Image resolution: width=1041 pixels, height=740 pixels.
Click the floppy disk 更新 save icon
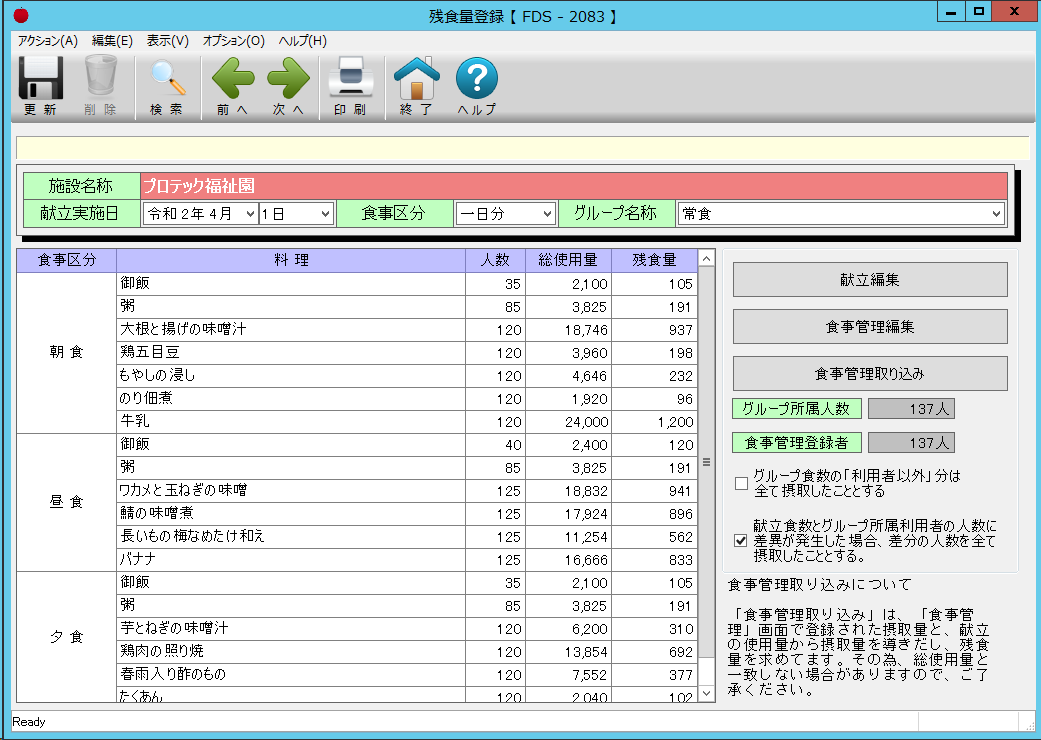41,80
